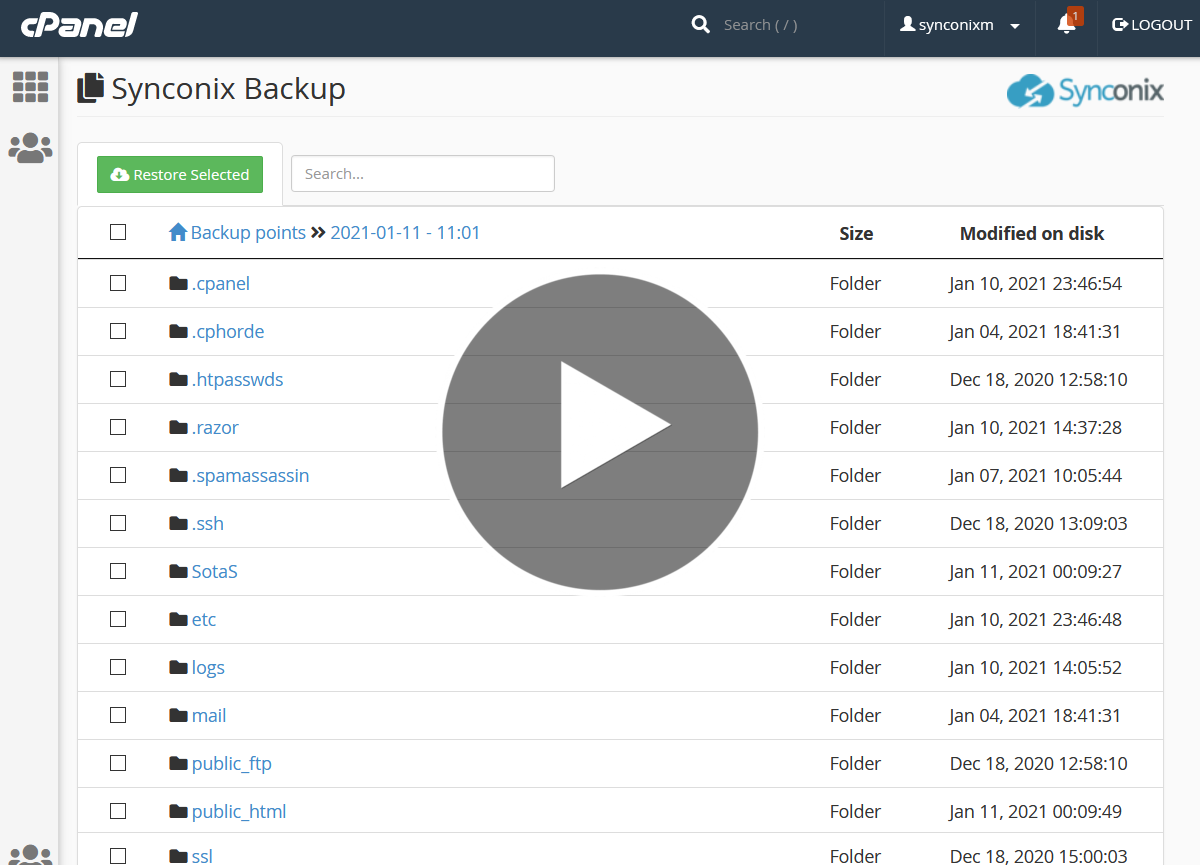Open the apps grid icon in left sidebar
The width and height of the screenshot is (1200, 865).
tap(30, 88)
